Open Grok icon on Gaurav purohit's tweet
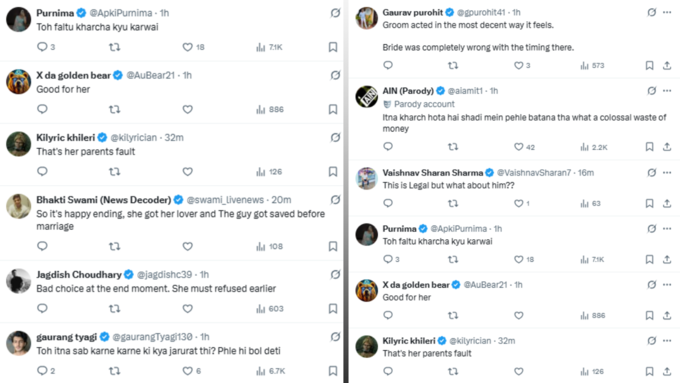This screenshot has height=383, width=680. pos(652,12)
